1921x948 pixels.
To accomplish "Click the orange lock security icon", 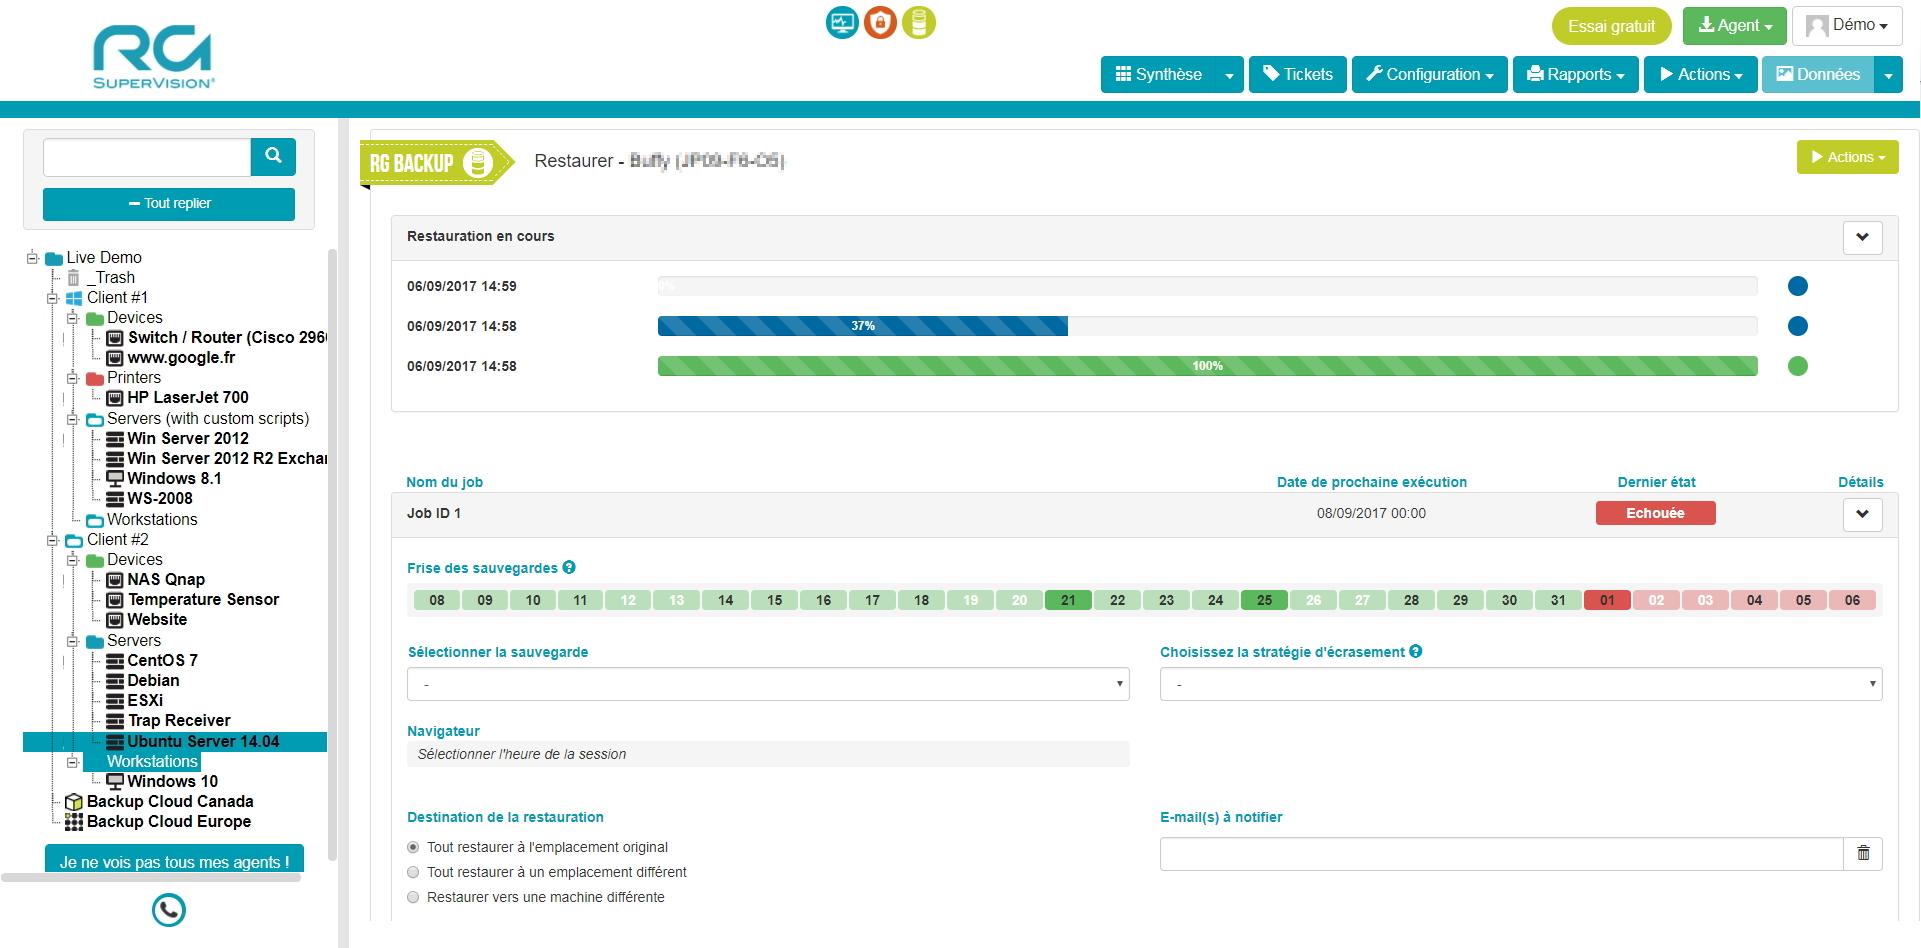I will pyautogui.click(x=880, y=22).
